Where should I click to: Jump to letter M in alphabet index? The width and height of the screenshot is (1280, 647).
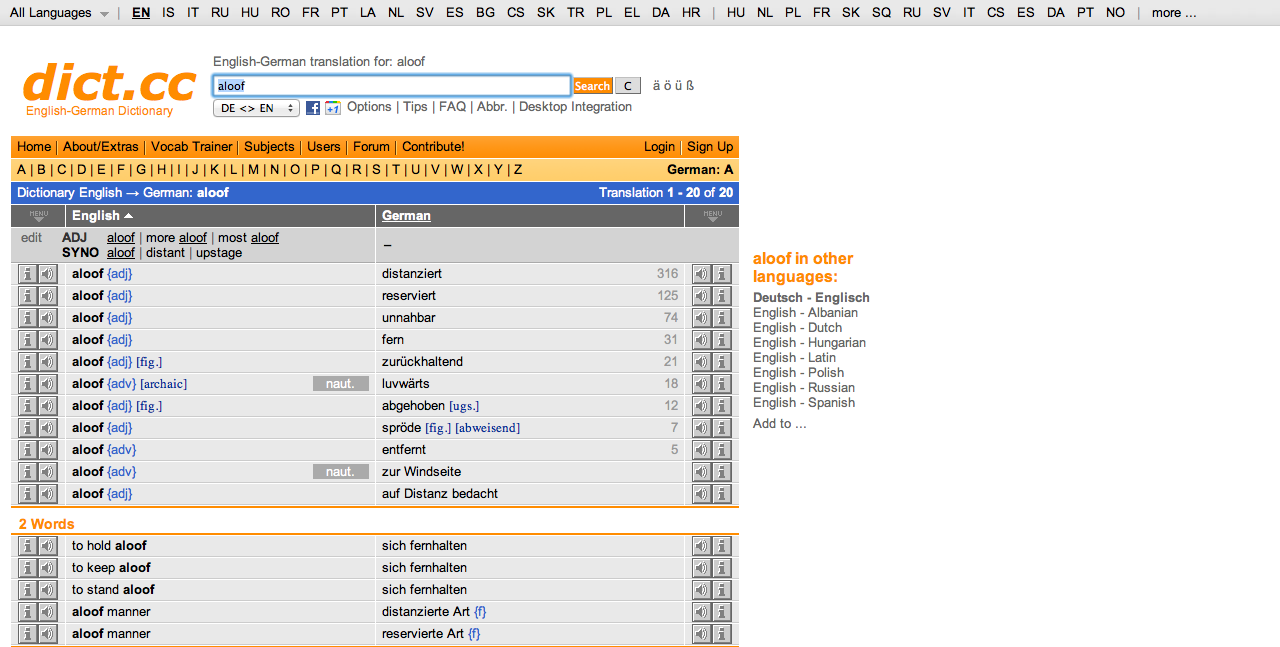click(x=253, y=170)
